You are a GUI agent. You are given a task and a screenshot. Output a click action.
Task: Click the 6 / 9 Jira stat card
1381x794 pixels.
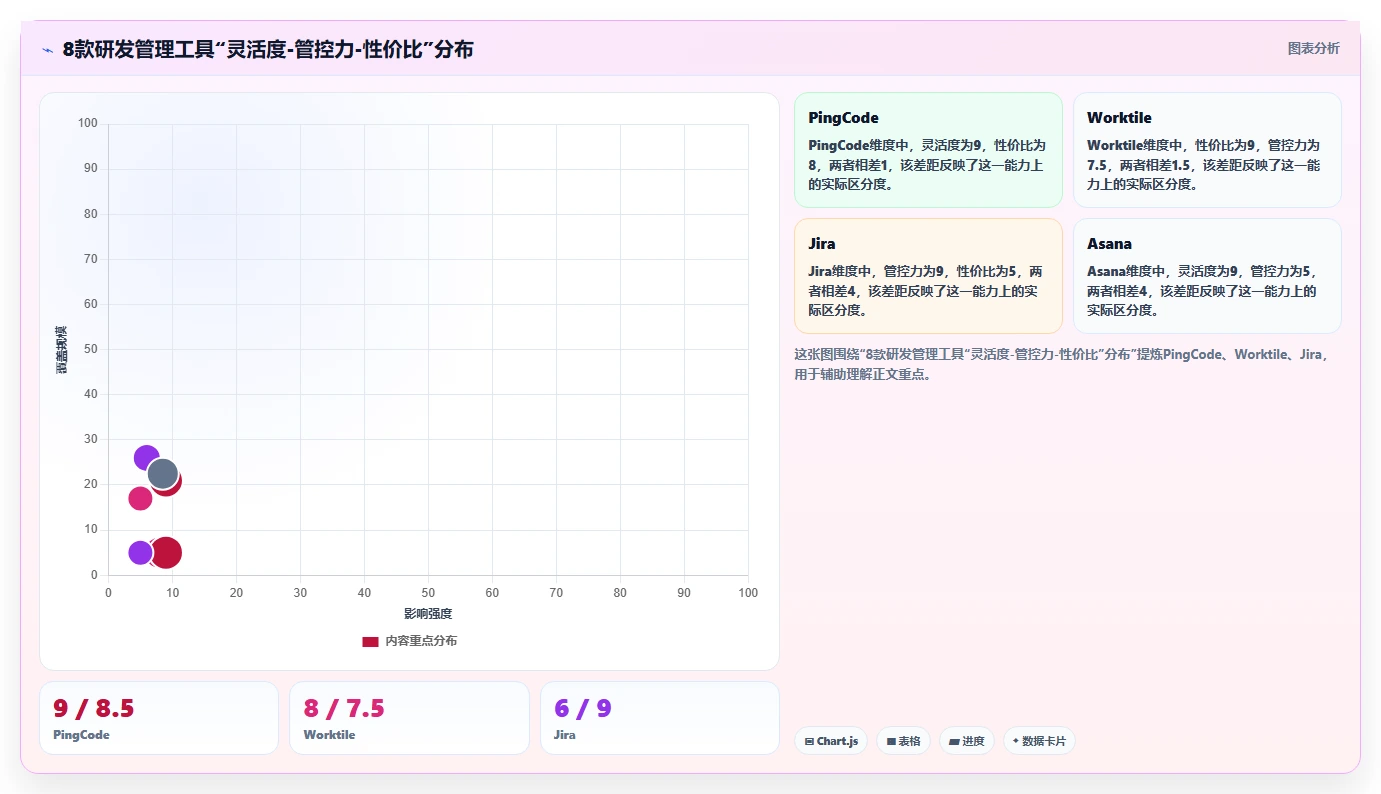pos(659,718)
